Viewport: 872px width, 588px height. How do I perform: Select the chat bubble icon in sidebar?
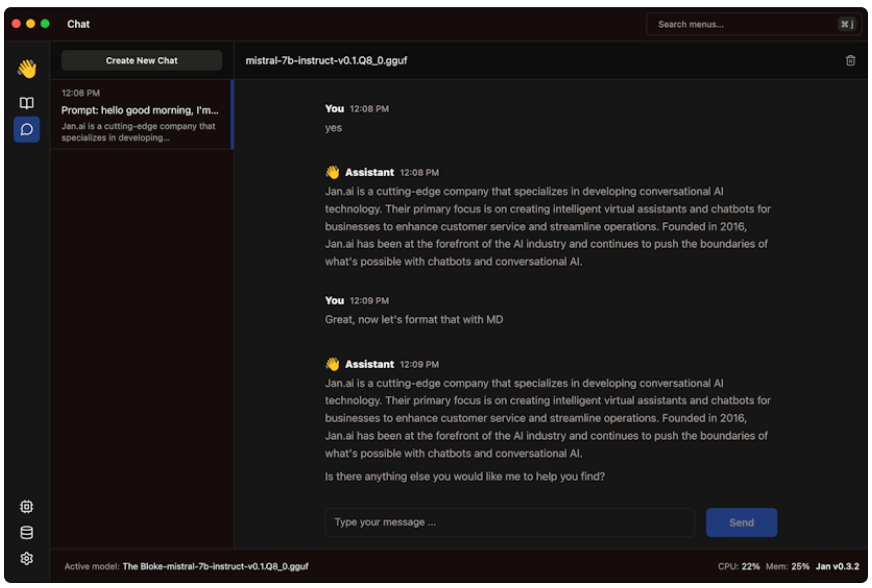[27, 129]
